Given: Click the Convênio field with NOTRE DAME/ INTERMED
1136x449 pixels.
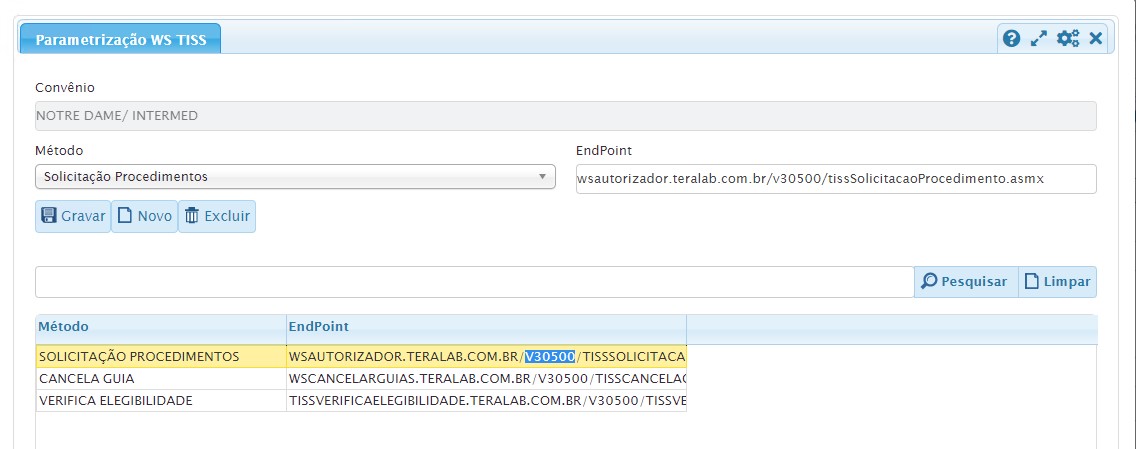Looking at the screenshot, I should tap(566, 116).
